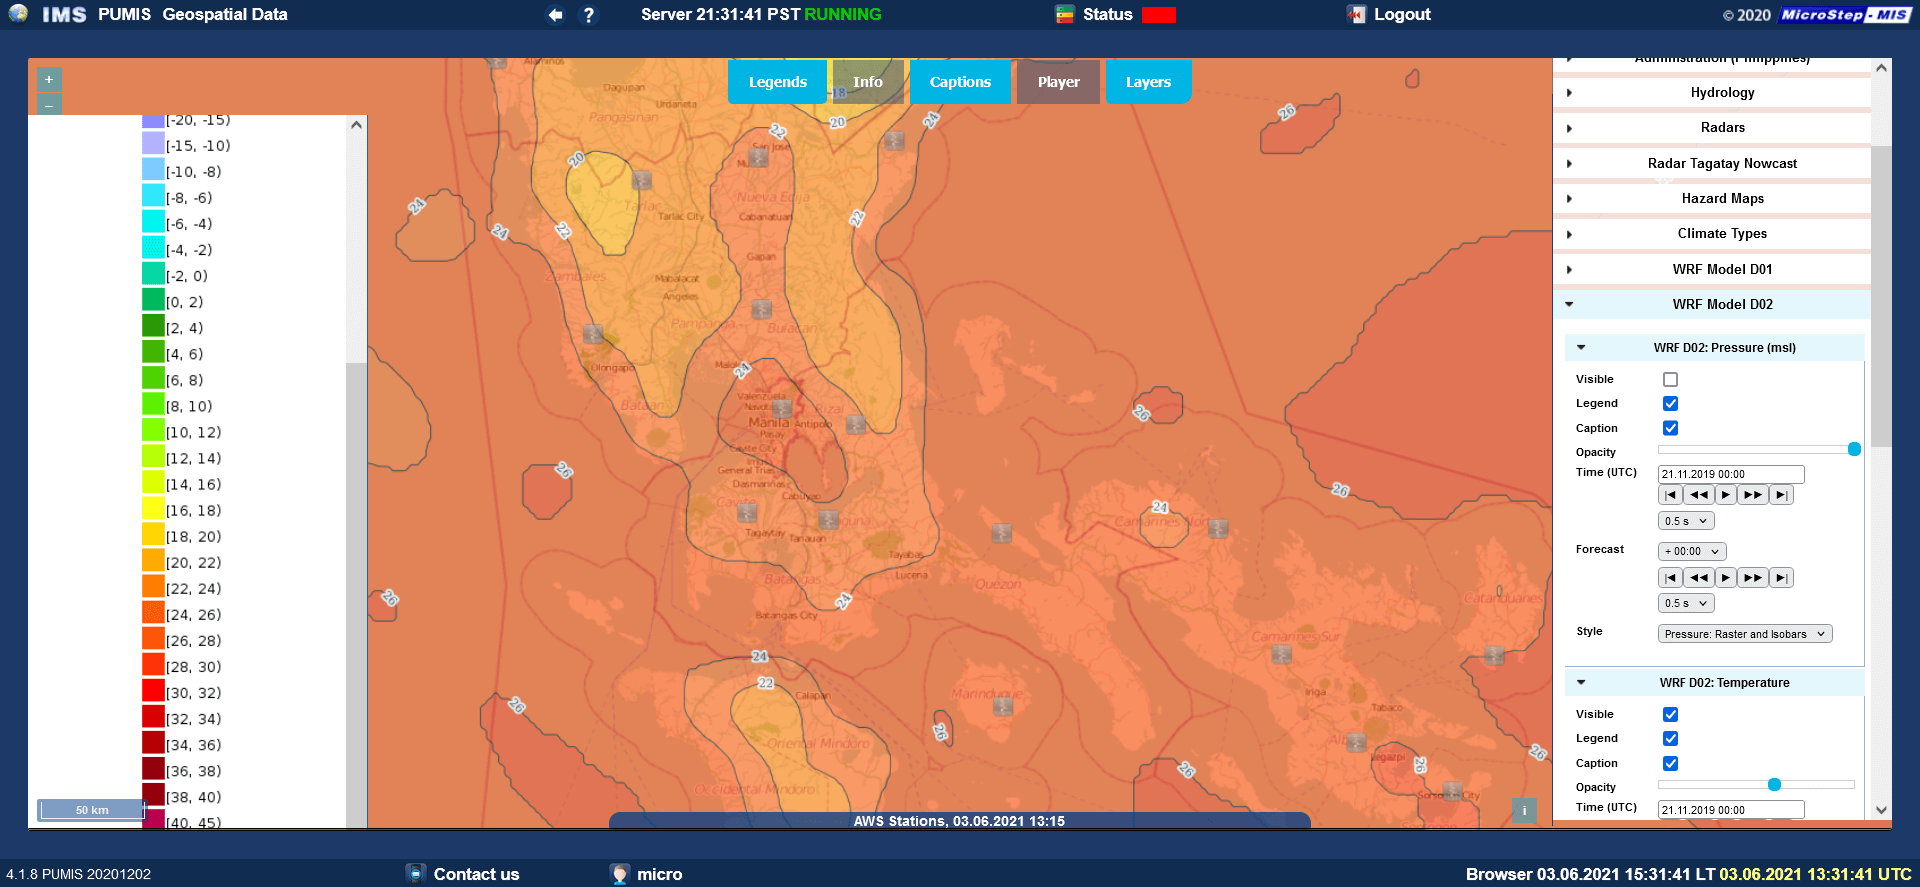
Task: Open help via question mark icon
Action: (x=589, y=15)
